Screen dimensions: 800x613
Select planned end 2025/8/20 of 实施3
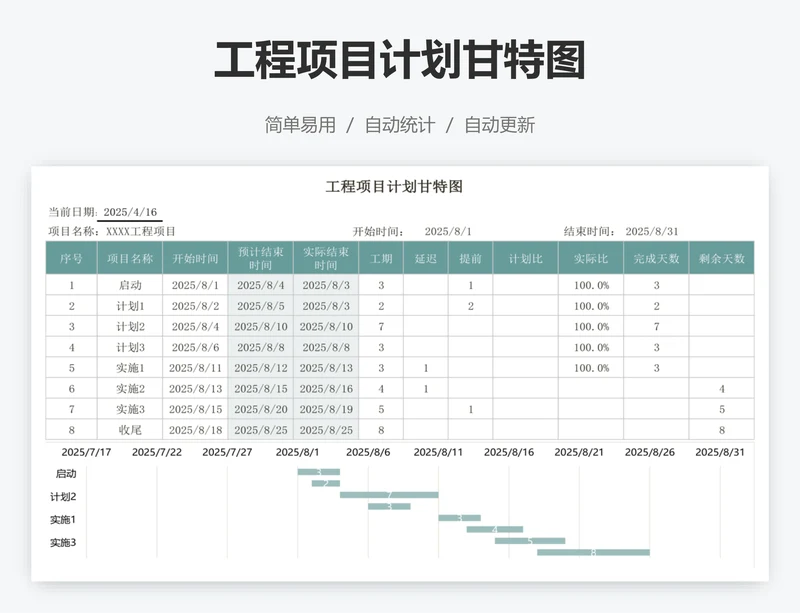[x=261, y=409]
